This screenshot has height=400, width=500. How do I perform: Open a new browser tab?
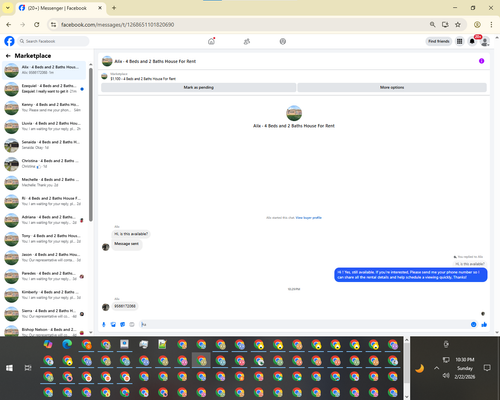click(x=114, y=8)
